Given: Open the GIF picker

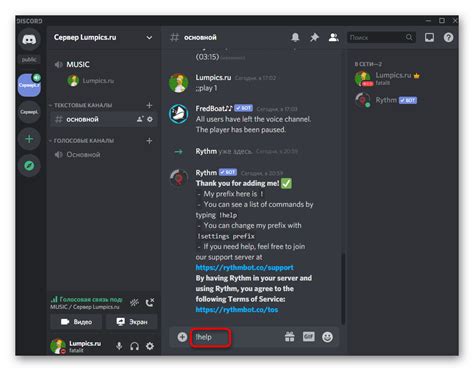Looking at the screenshot, I should point(309,337).
